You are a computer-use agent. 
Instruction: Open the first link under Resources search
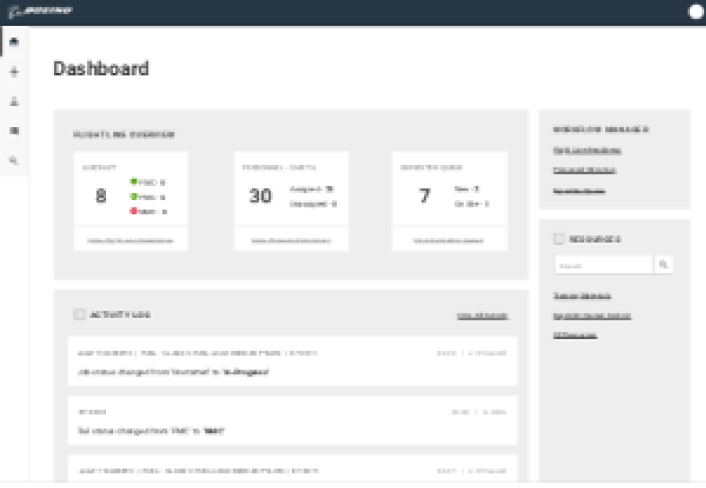pyautogui.click(x=582, y=296)
